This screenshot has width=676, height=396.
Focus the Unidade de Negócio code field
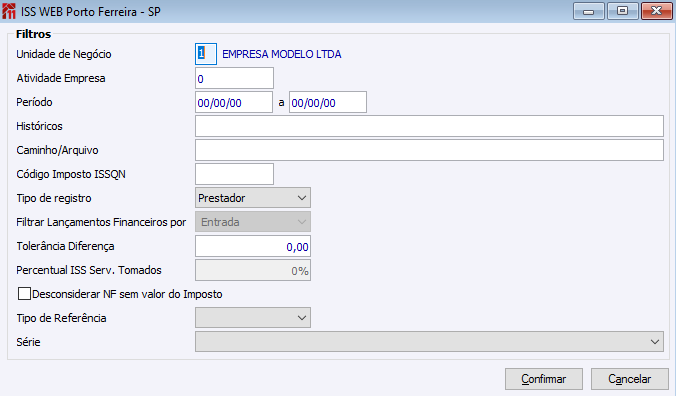click(x=206, y=54)
